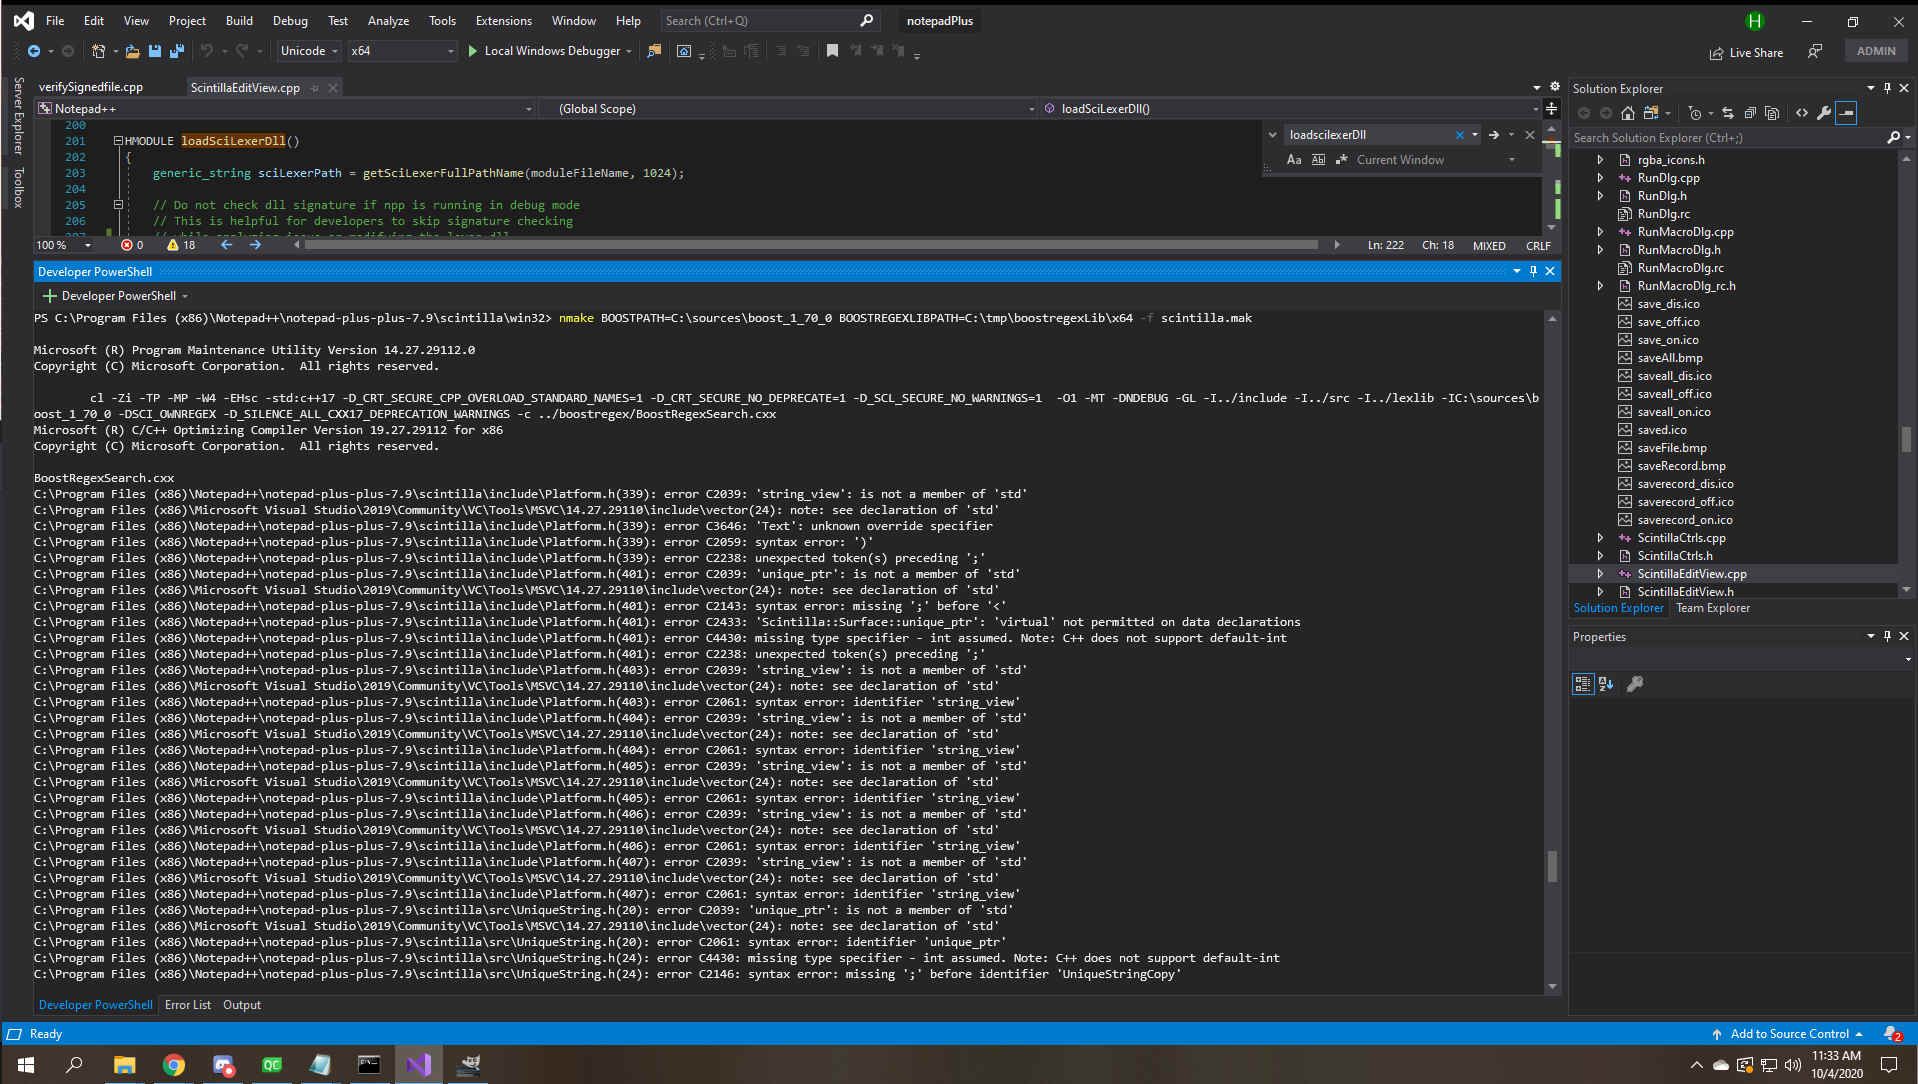
Task: Open the loadSciLexerDll() member dropdown
Action: coord(1290,109)
